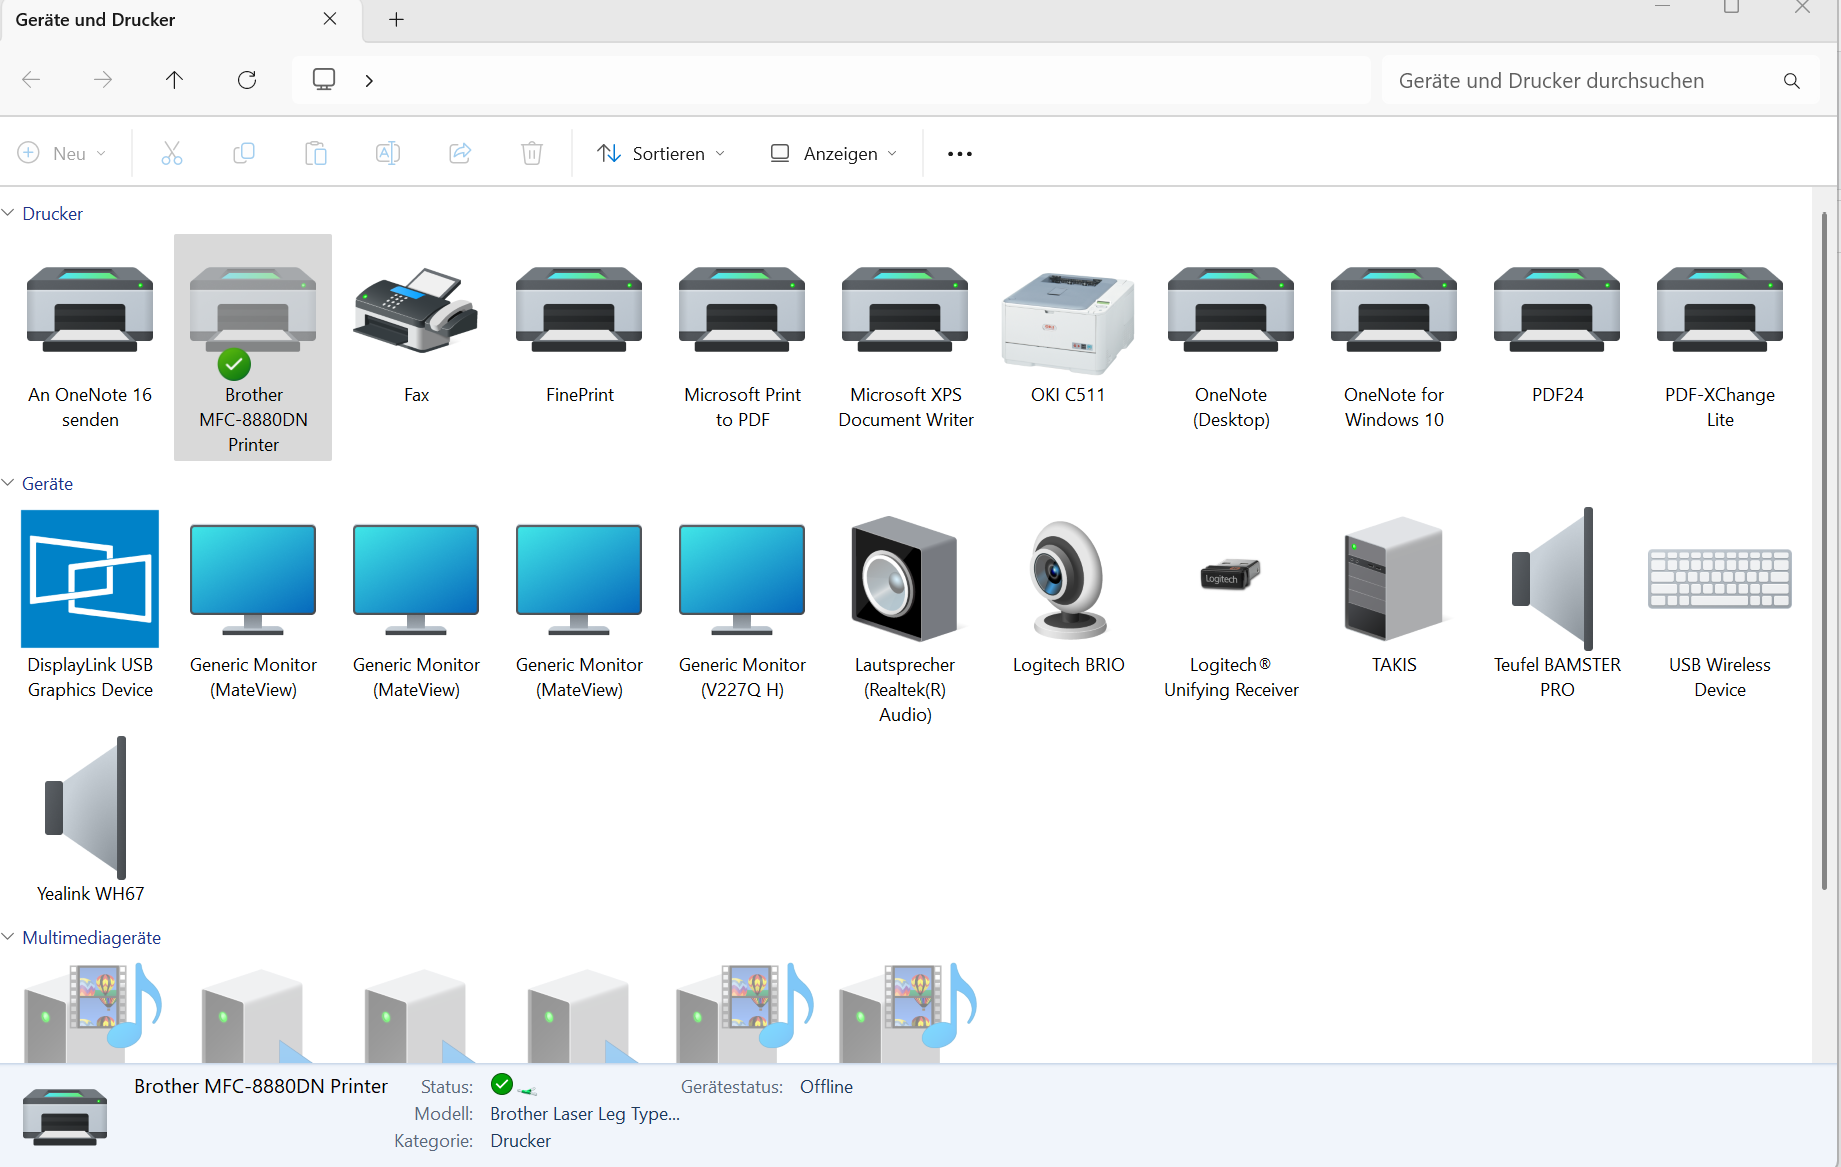Collapse the Drucker section
The width and height of the screenshot is (1841, 1167).
point(8,213)
